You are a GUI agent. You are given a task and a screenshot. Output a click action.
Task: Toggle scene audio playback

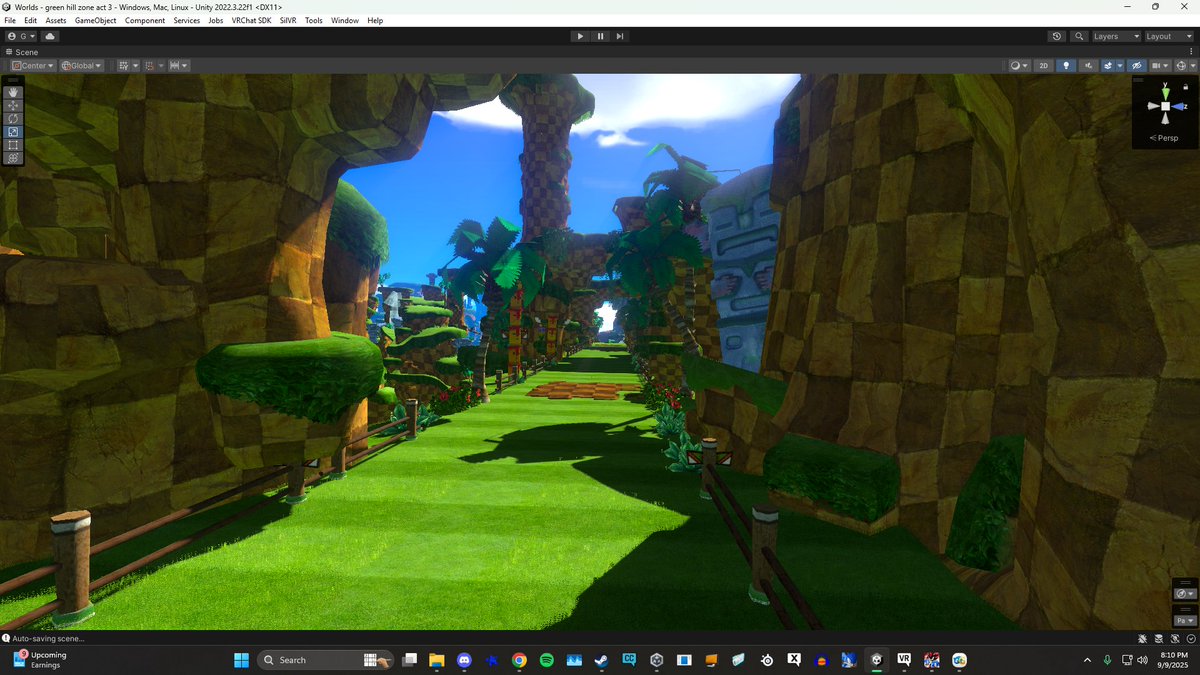[1088, 65]
